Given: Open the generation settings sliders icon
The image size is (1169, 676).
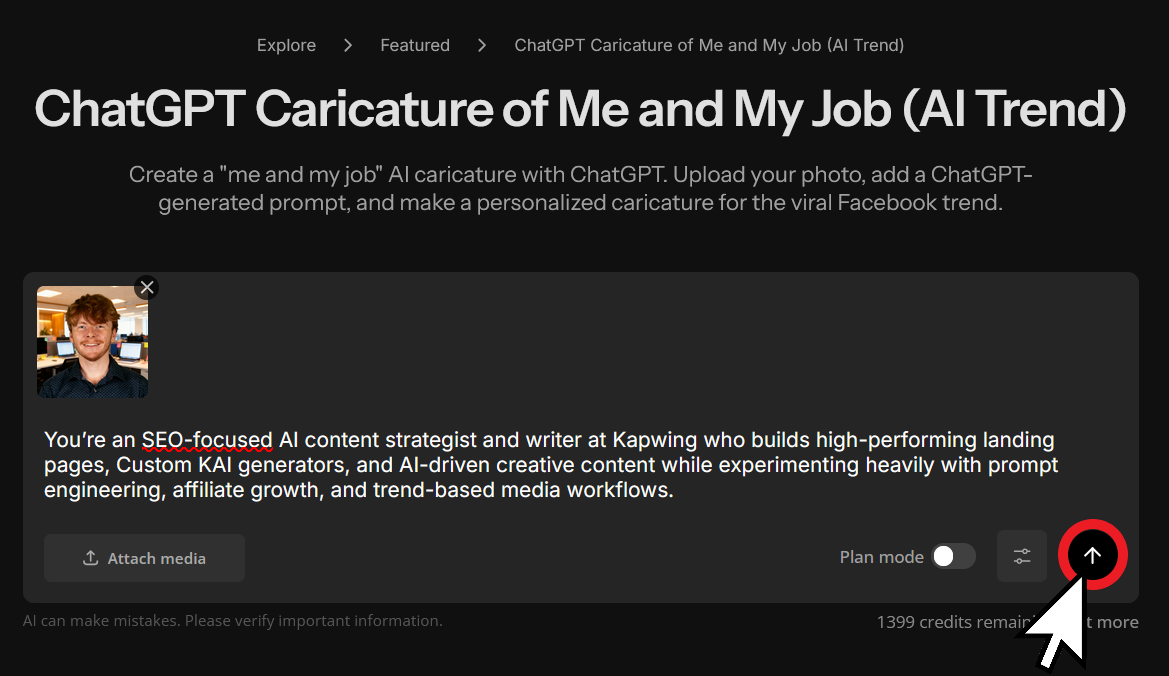Looking at the screenshot, I should coord(1021,555).
